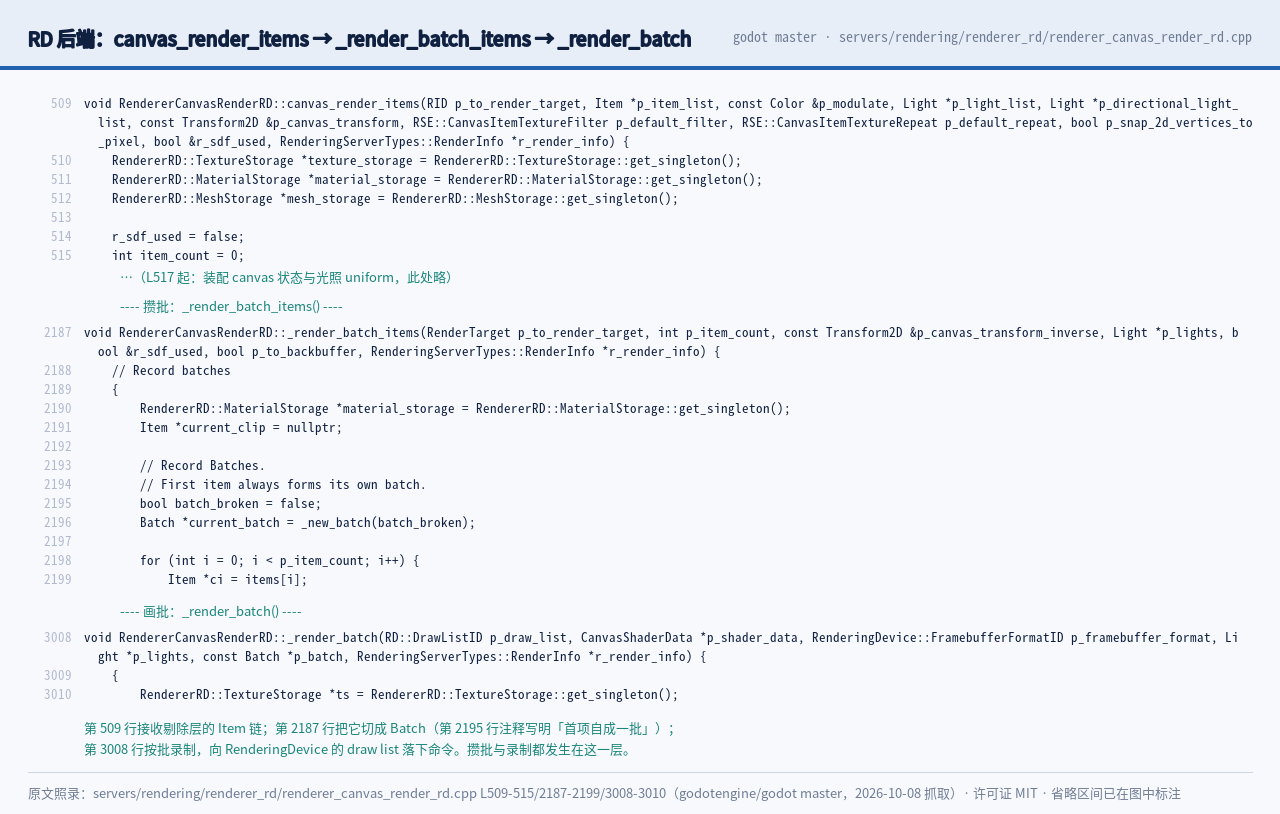Screen dimensions: 1280x814
Task: Click the summary sentence starting "第 509 行接收剔除层"
Action: point(380,729)
